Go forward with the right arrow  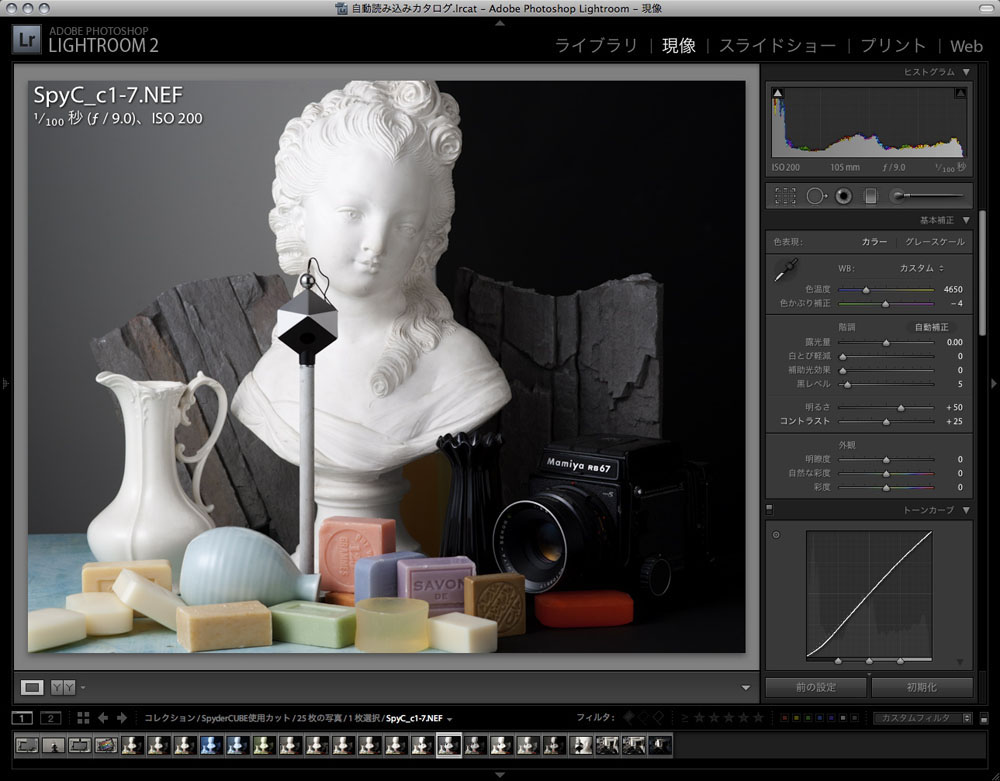pos(122,718)
